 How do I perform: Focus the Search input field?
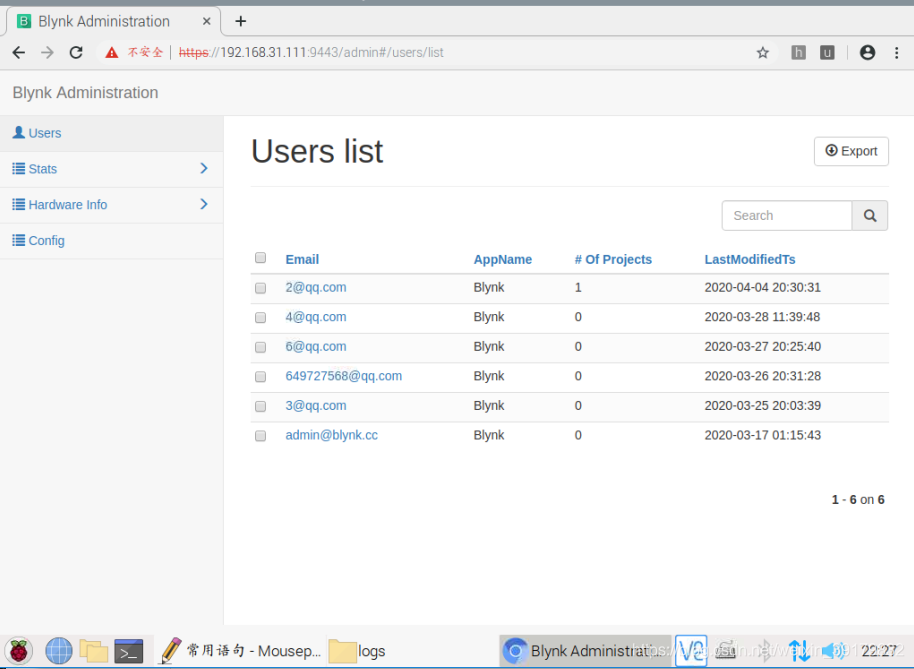coord(787,216)
